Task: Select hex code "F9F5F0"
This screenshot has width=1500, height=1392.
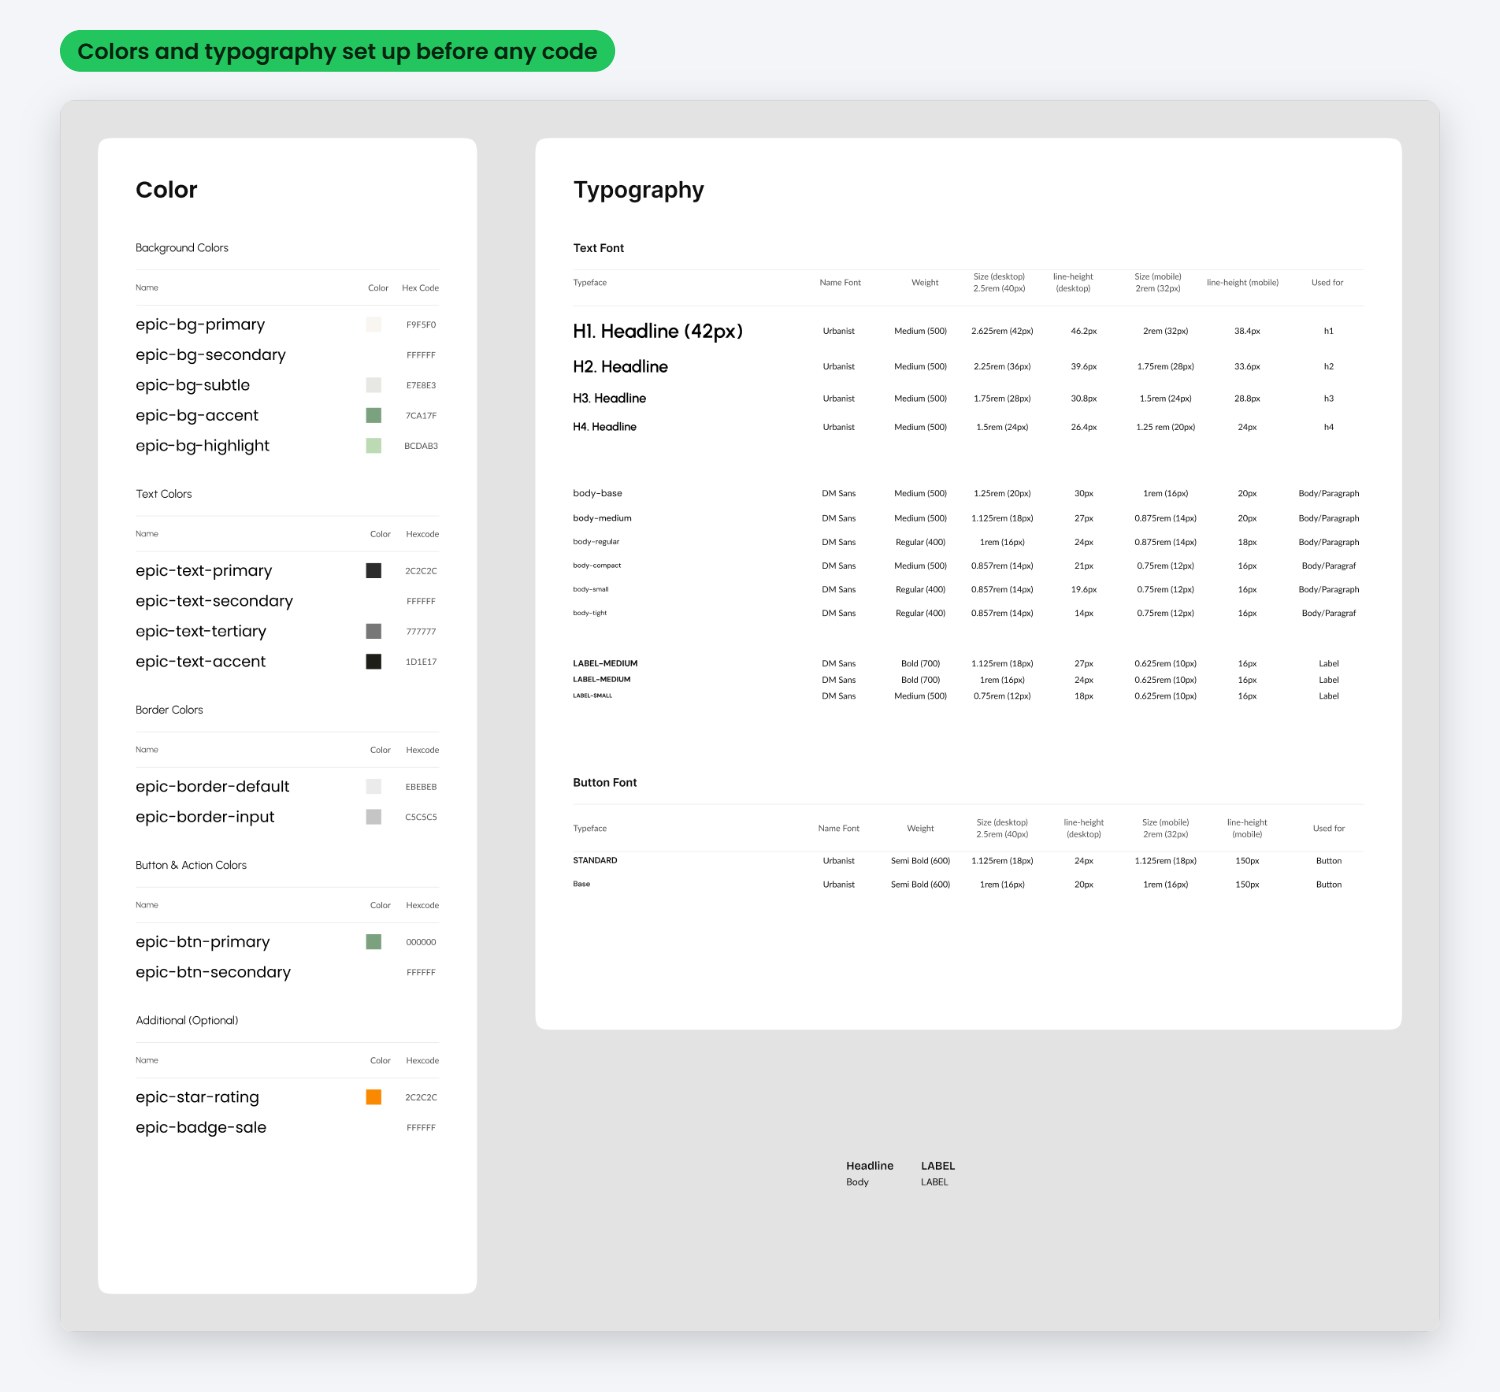Action: pyautogui.click(x=421, y=325)
